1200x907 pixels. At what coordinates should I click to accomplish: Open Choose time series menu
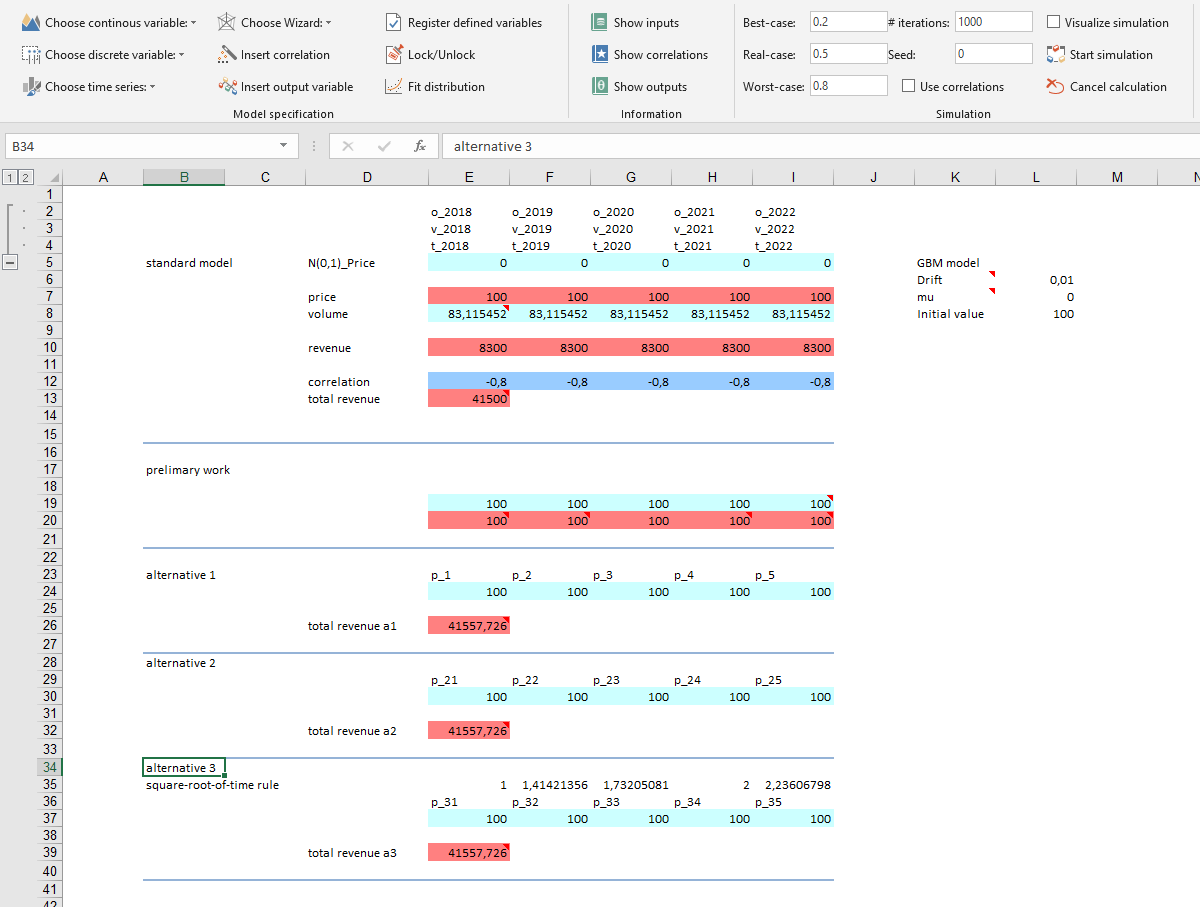pyautogui.click(x=152, y=87)
